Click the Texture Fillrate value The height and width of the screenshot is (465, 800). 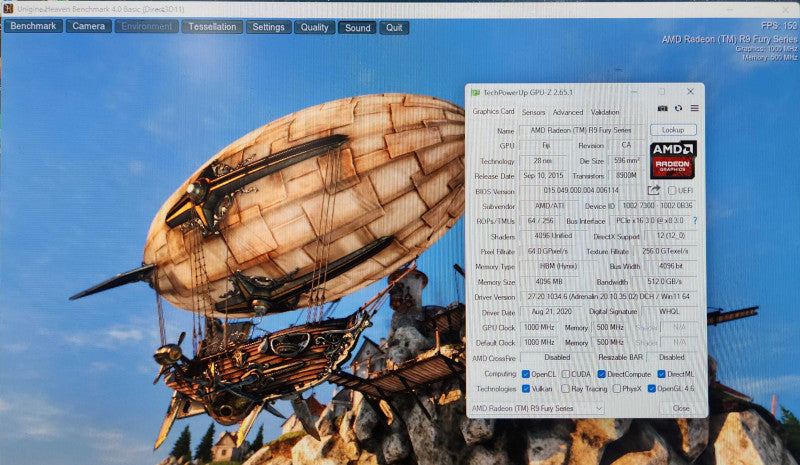tap(665, 251)
